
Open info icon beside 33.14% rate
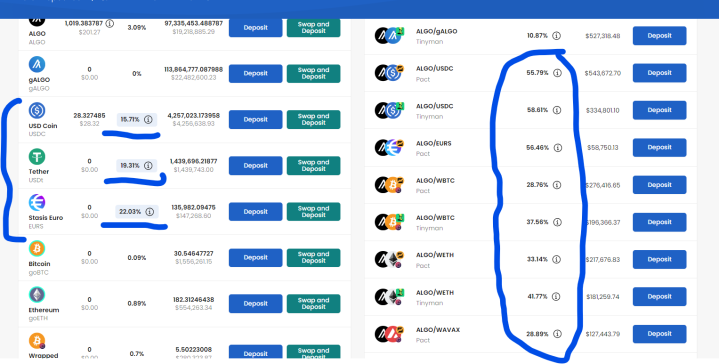click(x=556, y=259)
